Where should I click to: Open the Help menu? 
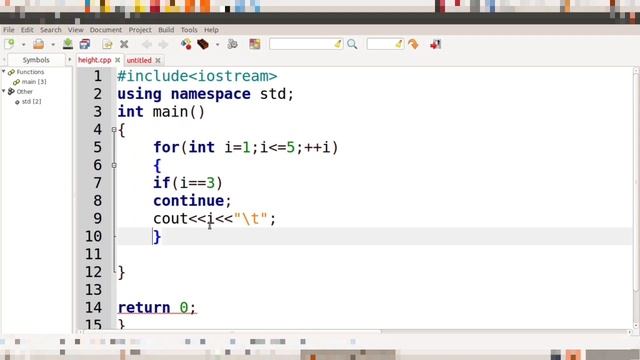(x=211, y=30)
